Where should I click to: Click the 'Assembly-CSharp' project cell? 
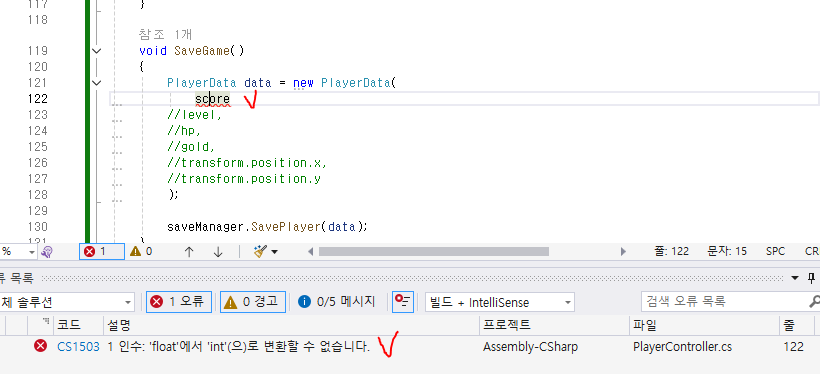pos(530,347)
